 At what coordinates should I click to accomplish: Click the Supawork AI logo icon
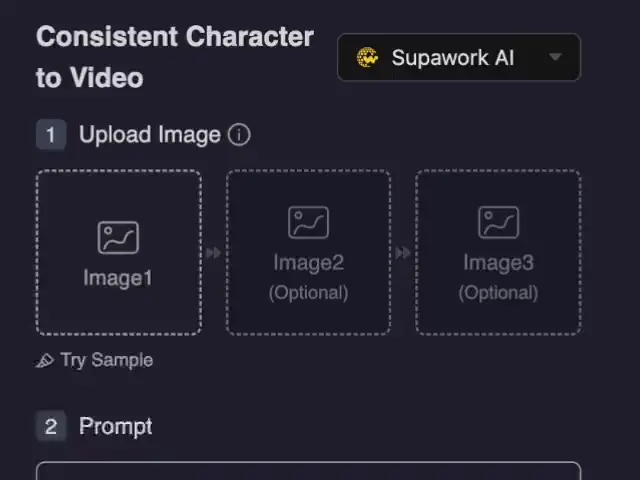369,58
